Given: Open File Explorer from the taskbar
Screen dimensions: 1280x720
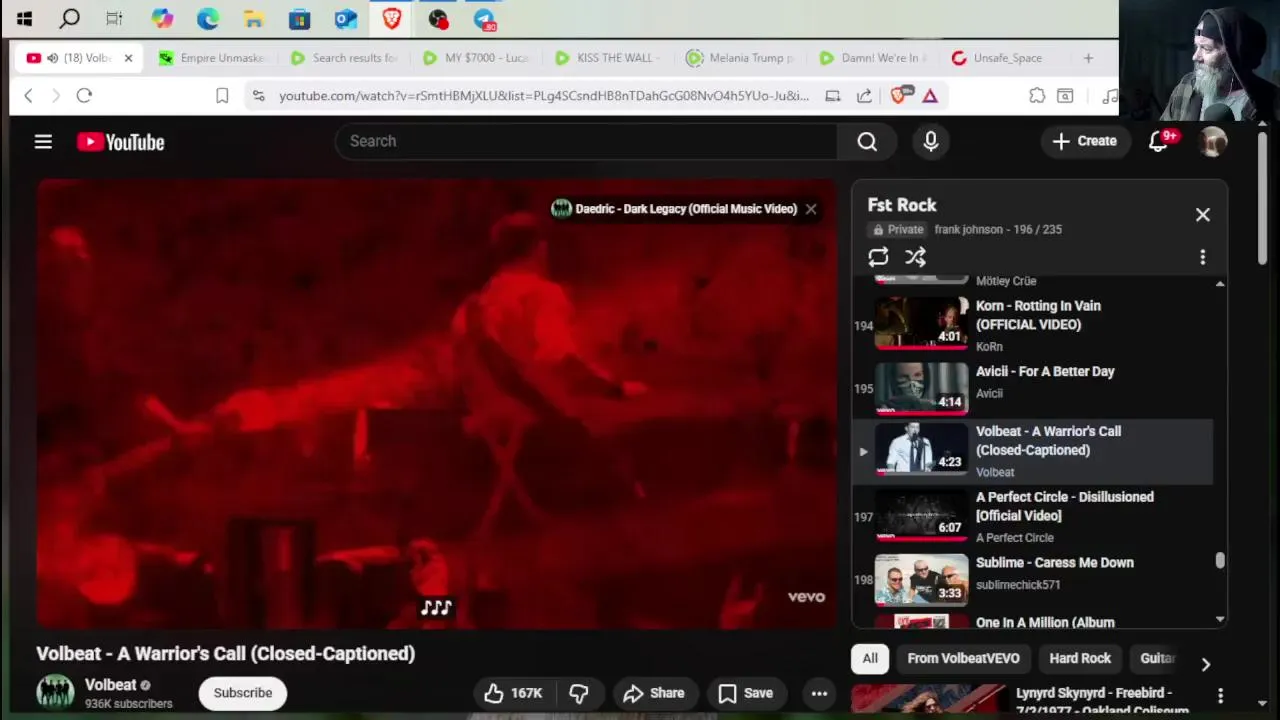Looking at the screenshot, I should 254,18.
